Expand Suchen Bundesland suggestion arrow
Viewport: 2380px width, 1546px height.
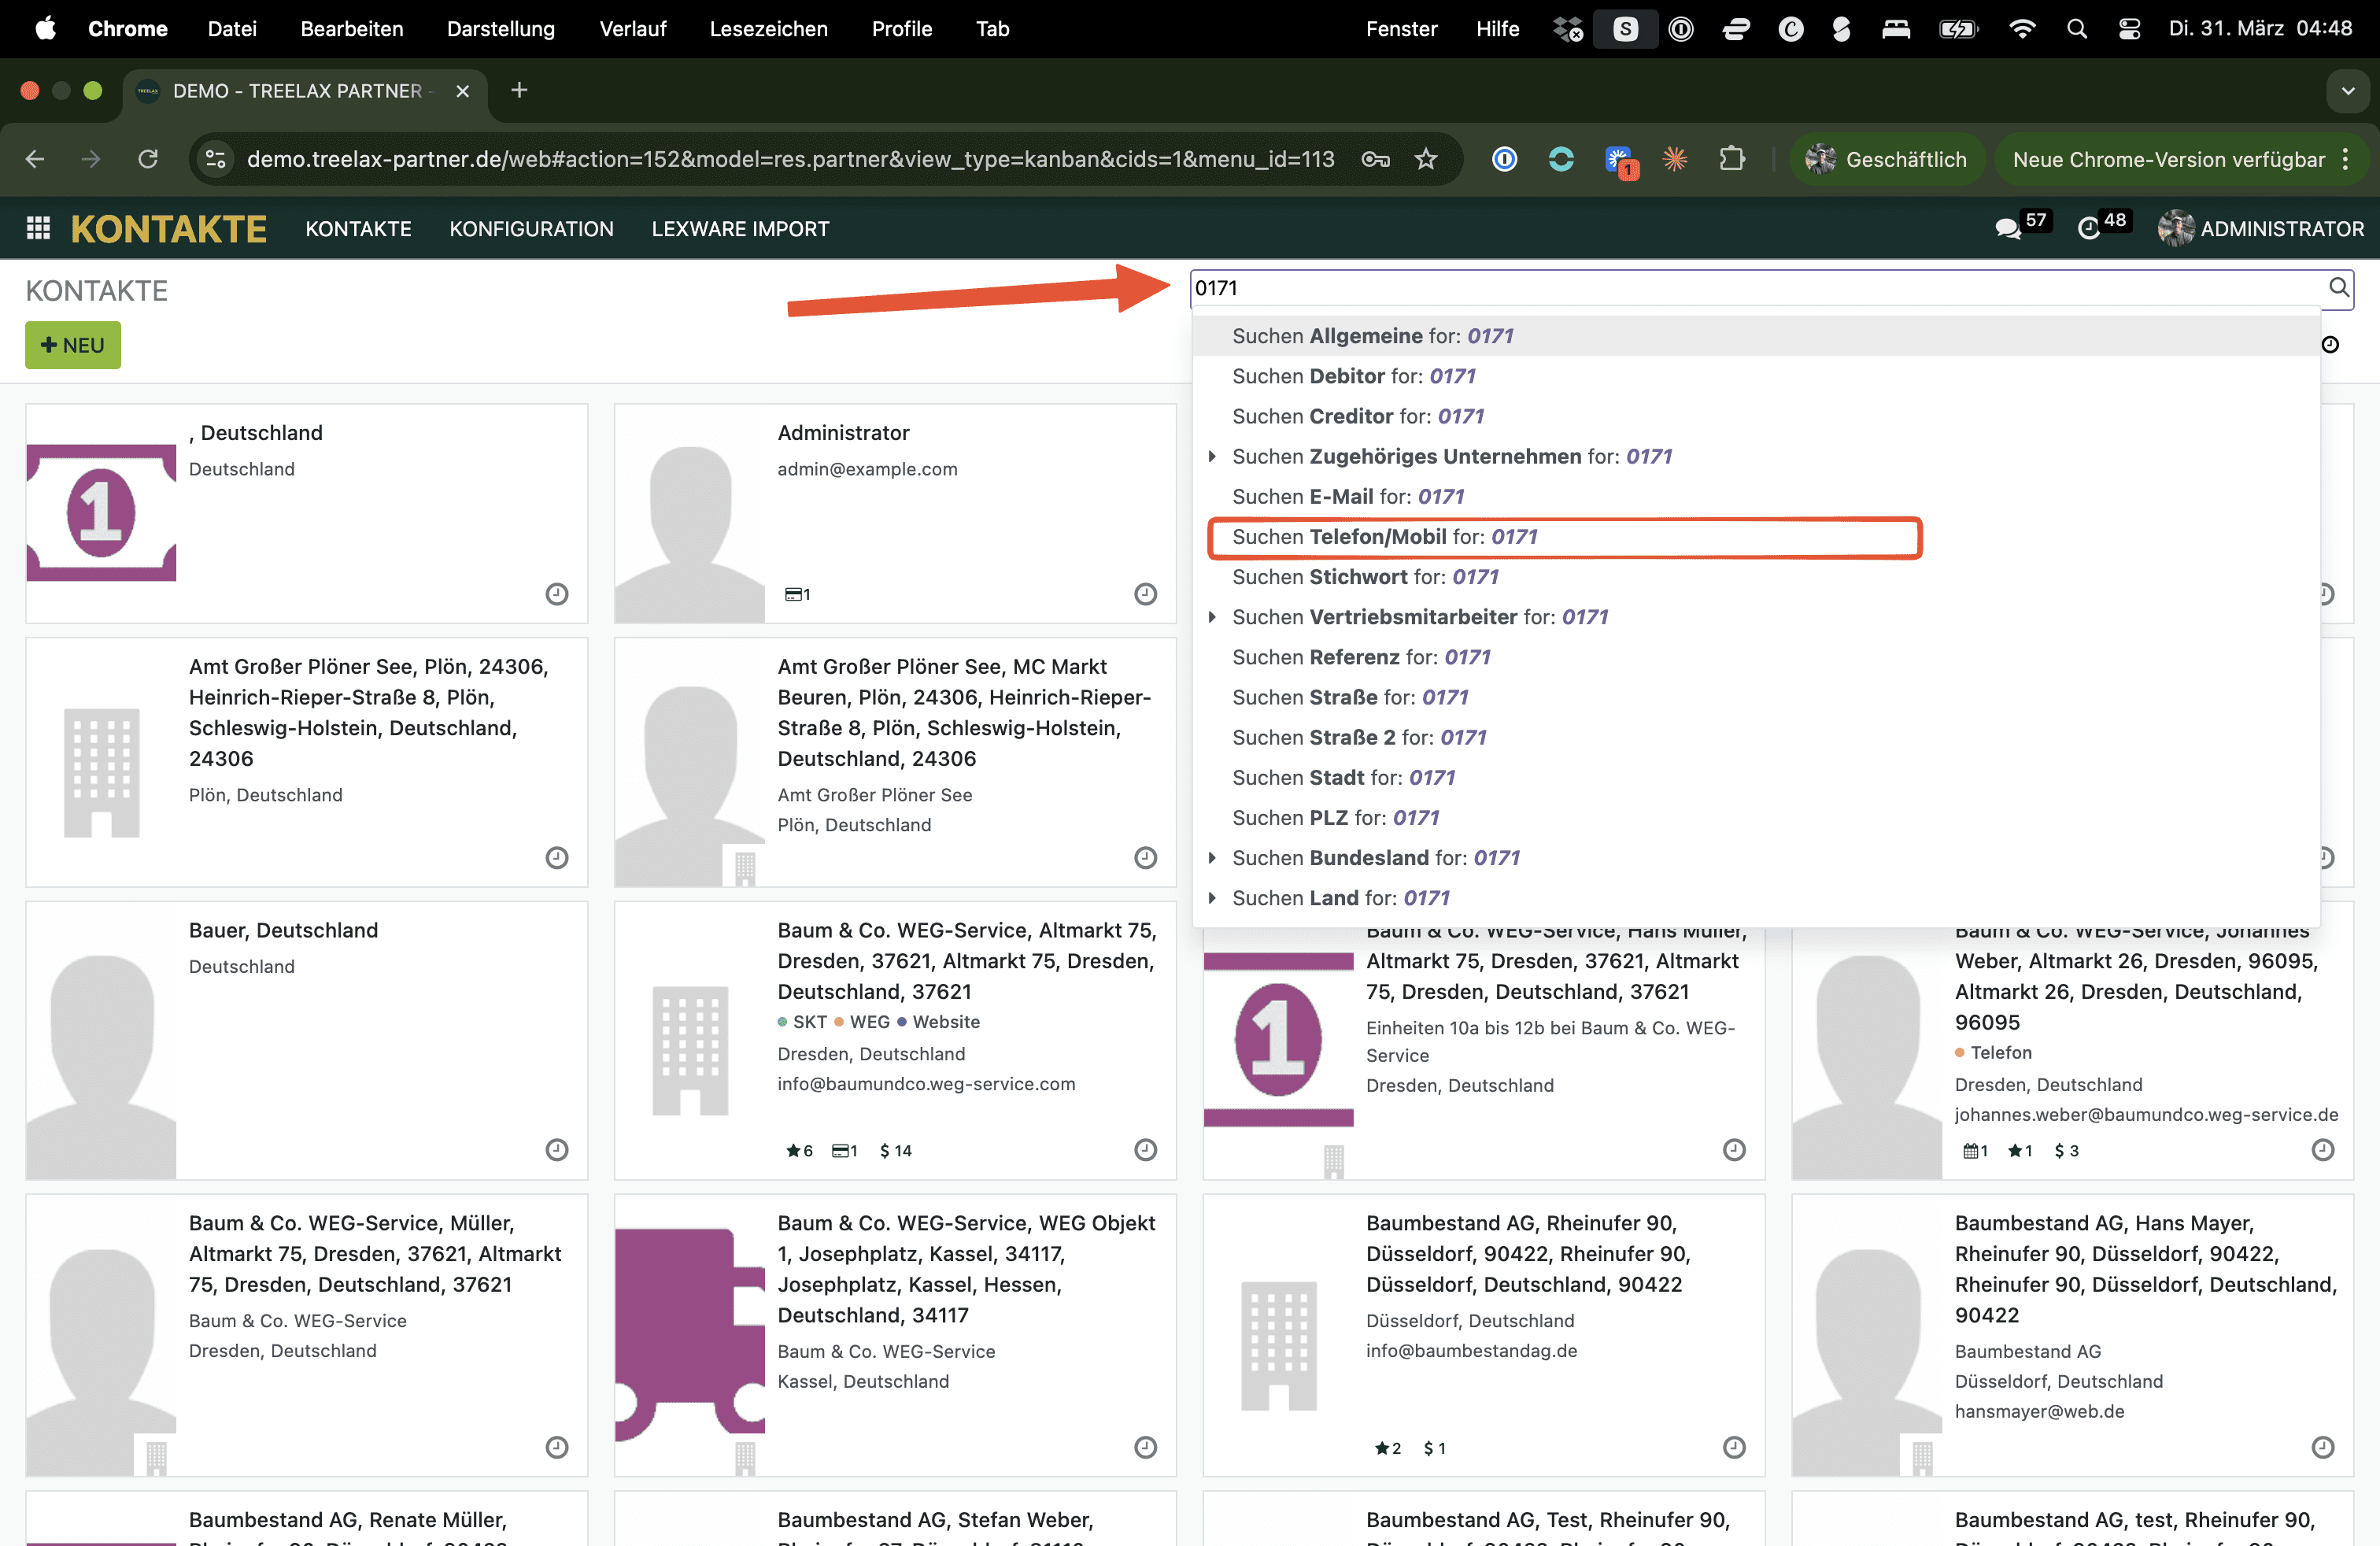1212,858
